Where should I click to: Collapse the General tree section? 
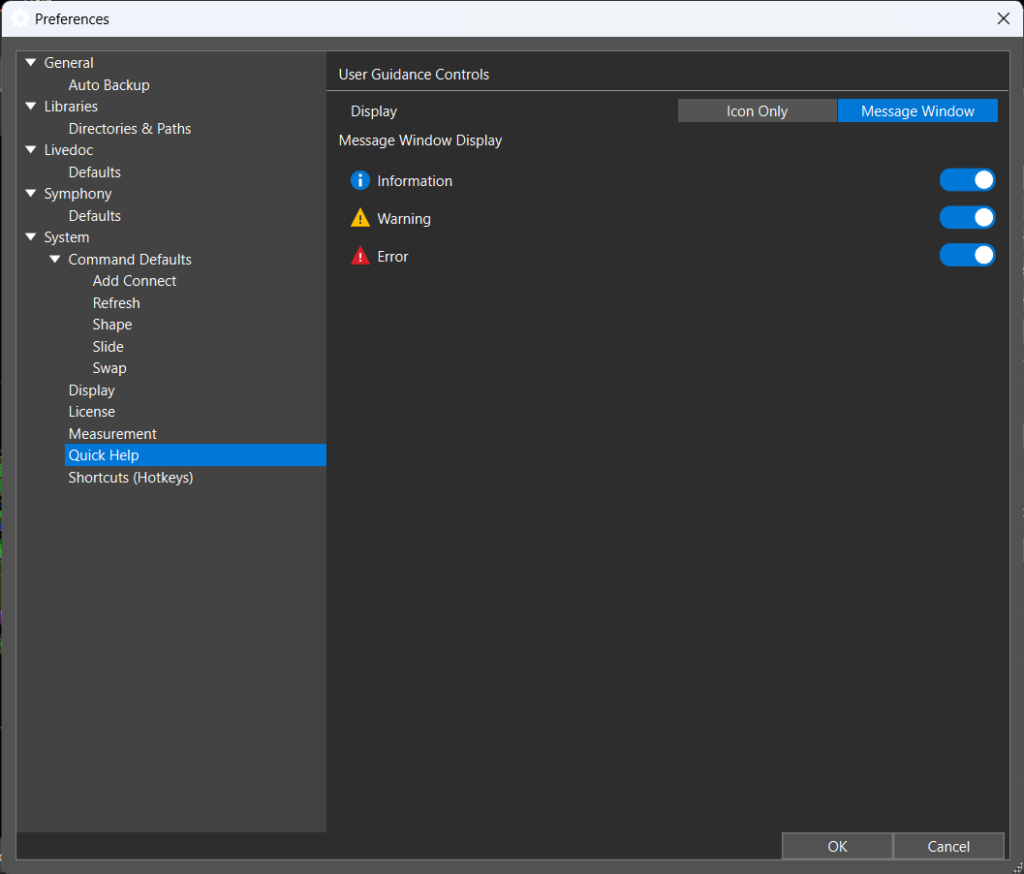31,63
